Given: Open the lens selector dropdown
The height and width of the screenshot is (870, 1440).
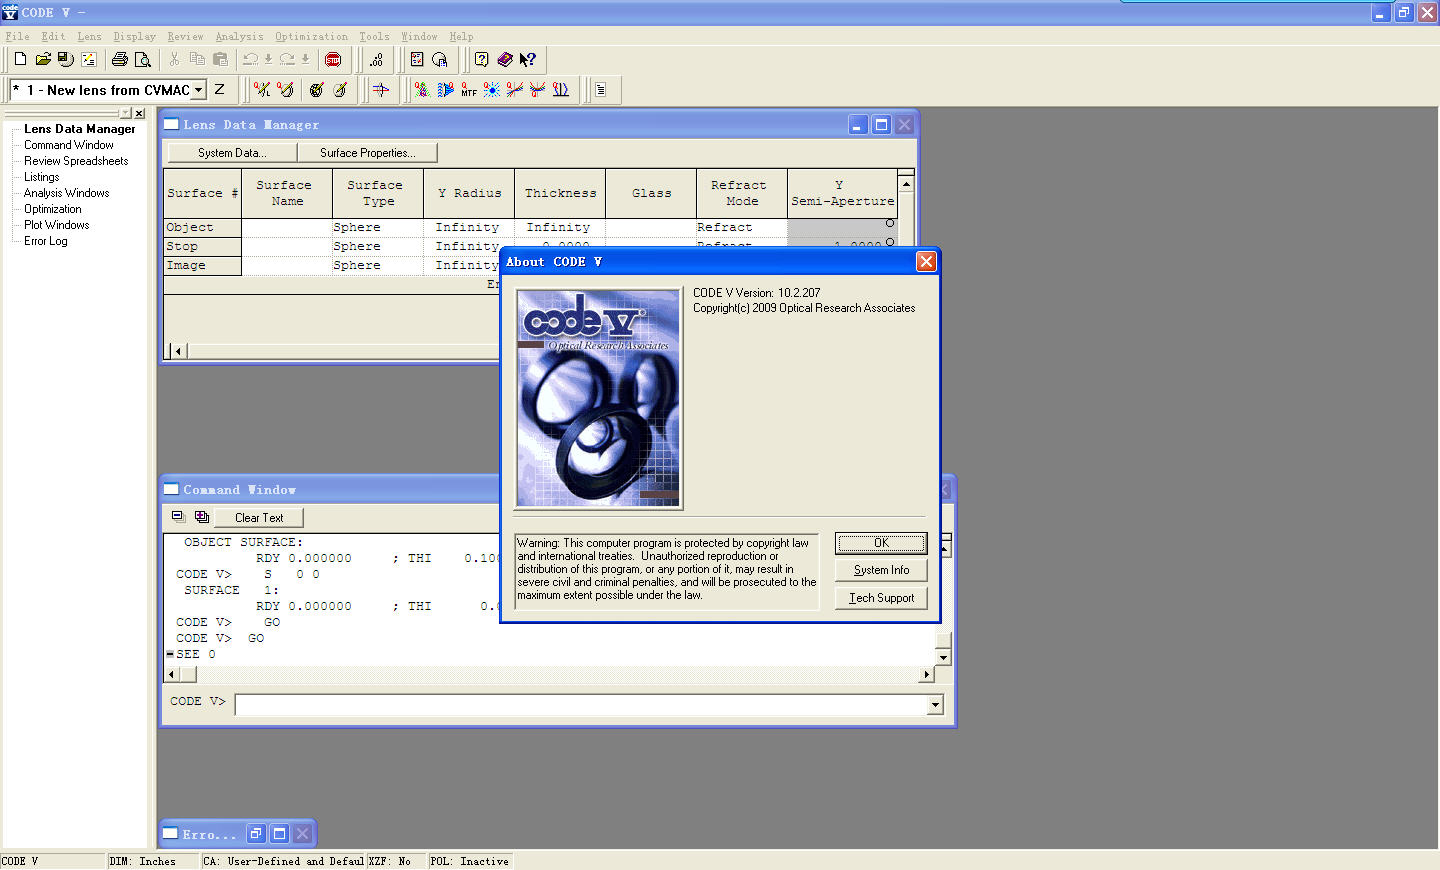Looking at the screenshot, I should tap(198, 89).
